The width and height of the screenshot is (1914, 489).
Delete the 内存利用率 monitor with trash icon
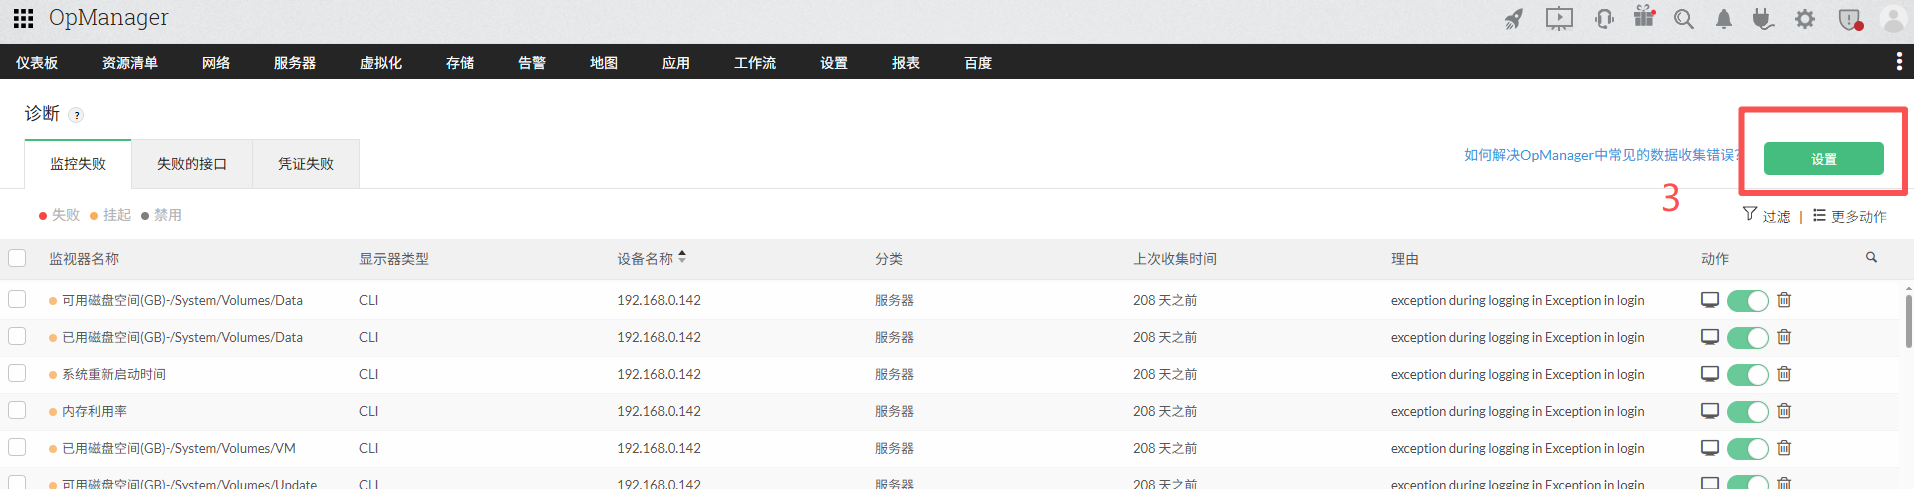tap(1784, 411)
